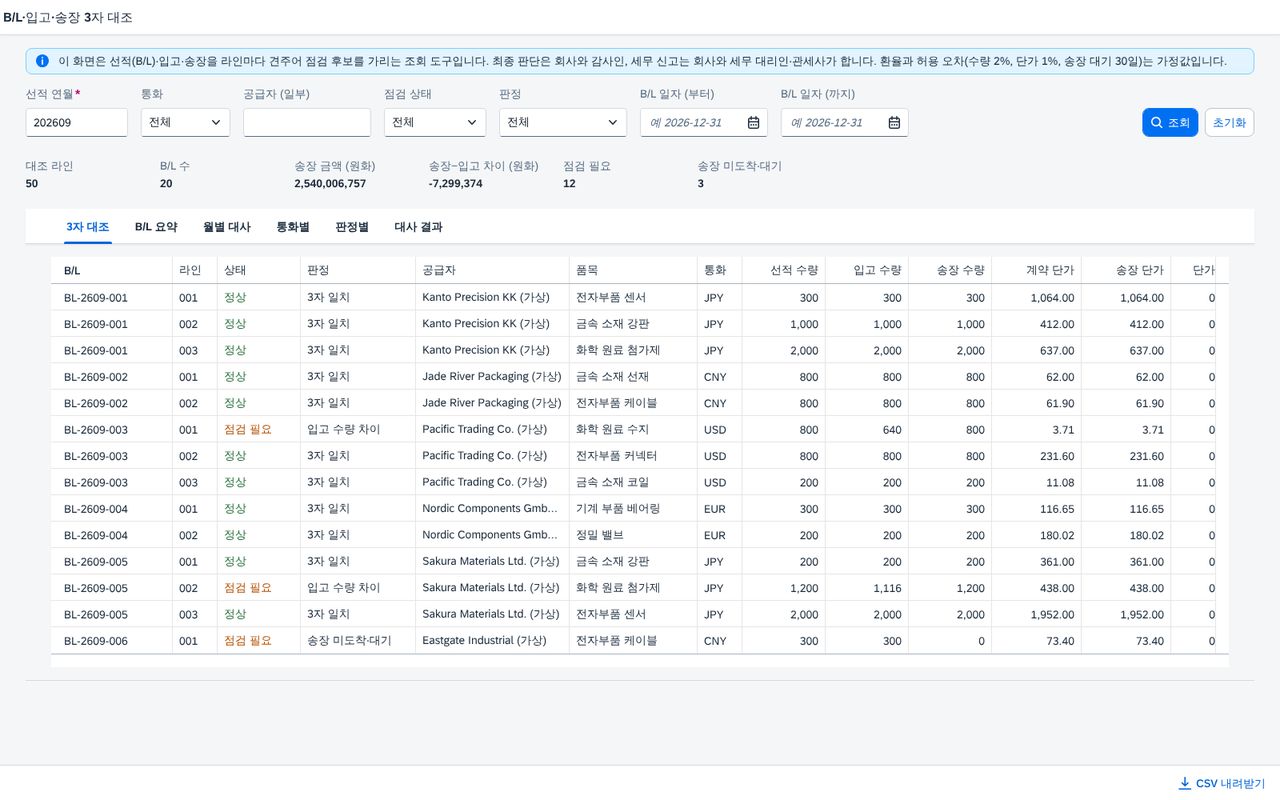1280x800 pixels.
Task: Select the 대사 결과 tab
Action: tap(418, 227)
